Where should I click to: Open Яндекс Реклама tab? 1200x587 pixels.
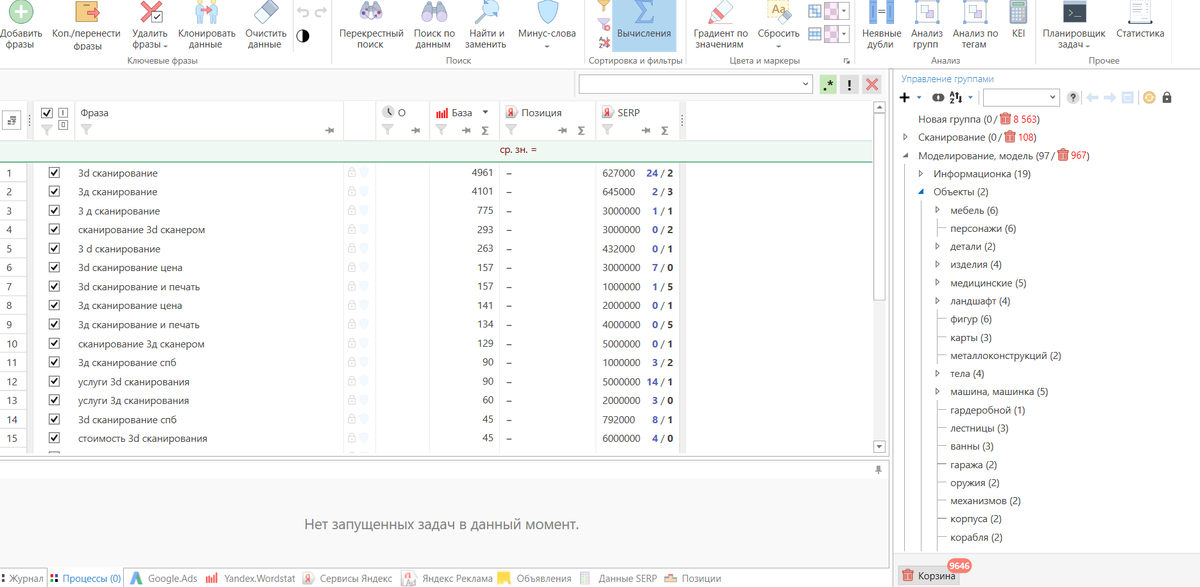pyautogui.click(x=448, y=578)
